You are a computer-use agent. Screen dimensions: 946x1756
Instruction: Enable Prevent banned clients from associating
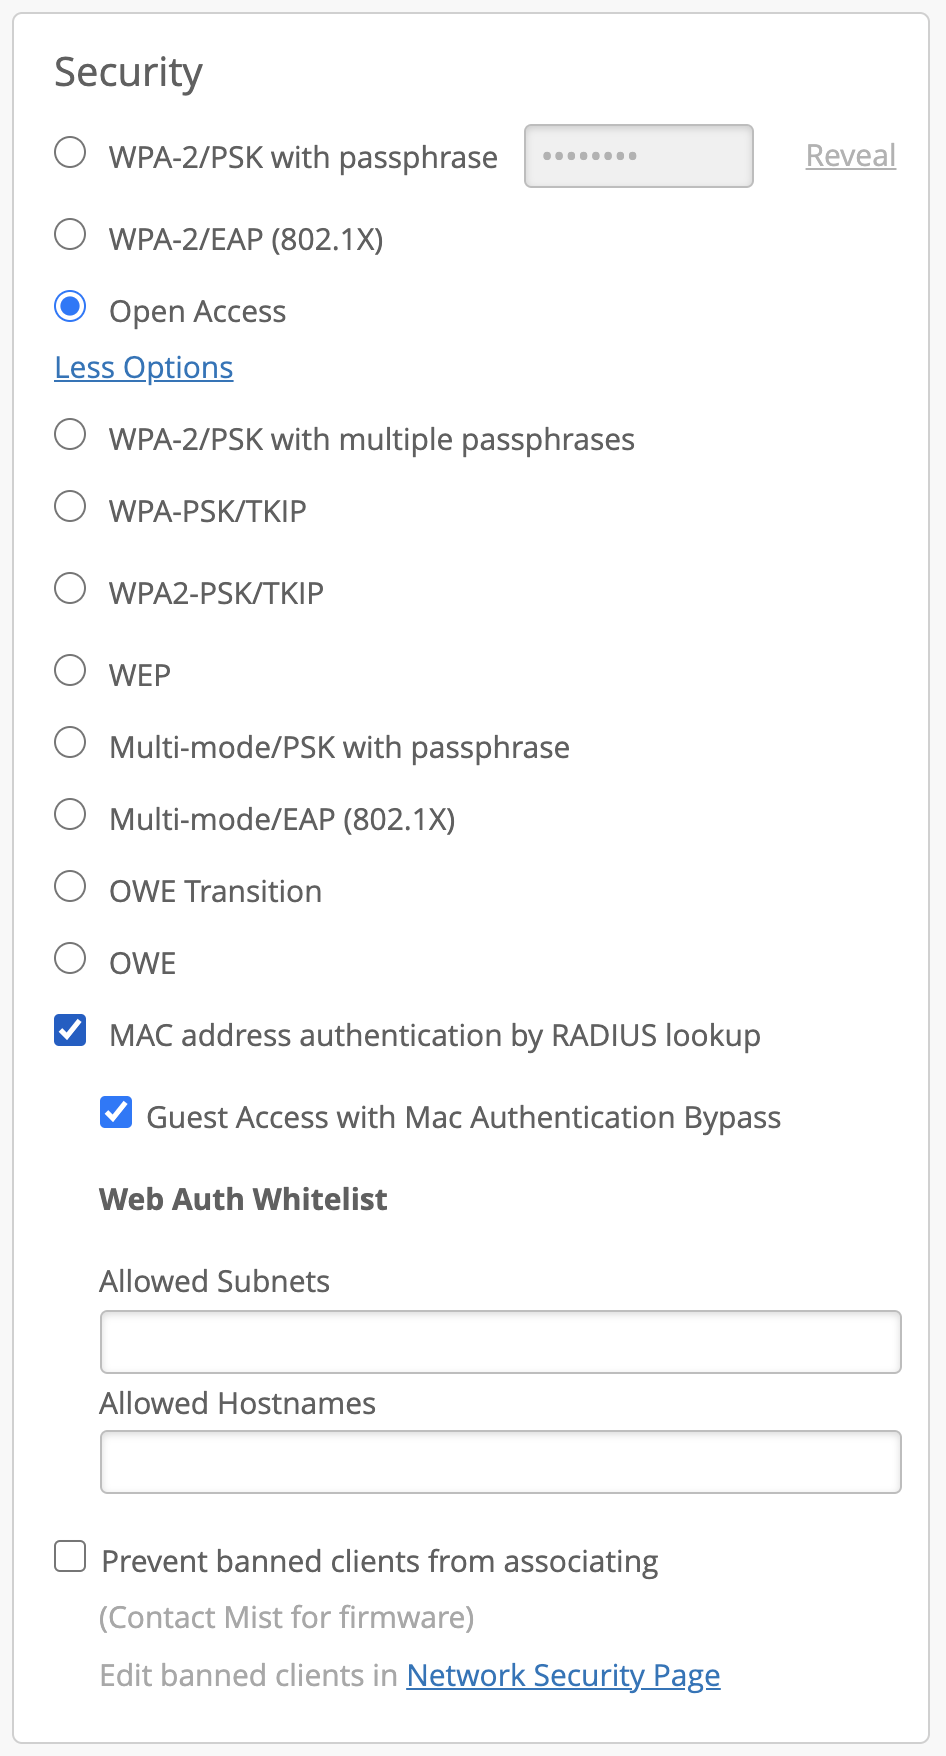(x=70, y=1558)
